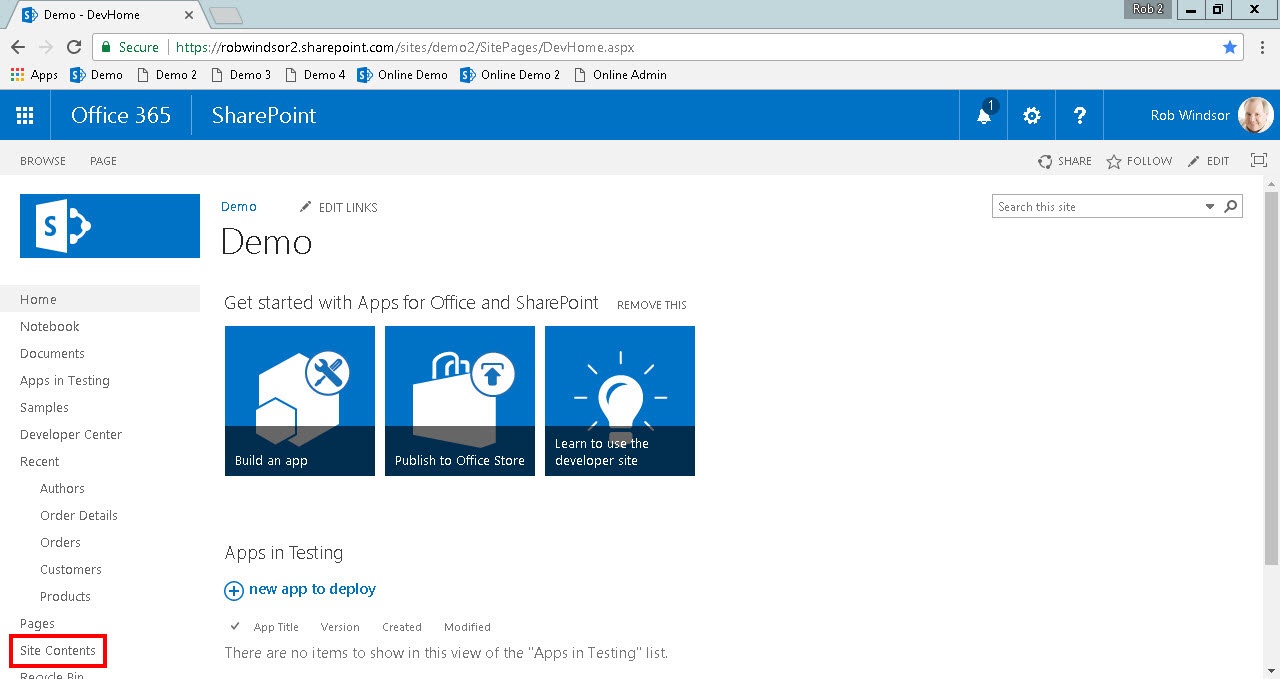Sort by Created column header
Viewport: 1280px width, 679px height.
point(402,627)
